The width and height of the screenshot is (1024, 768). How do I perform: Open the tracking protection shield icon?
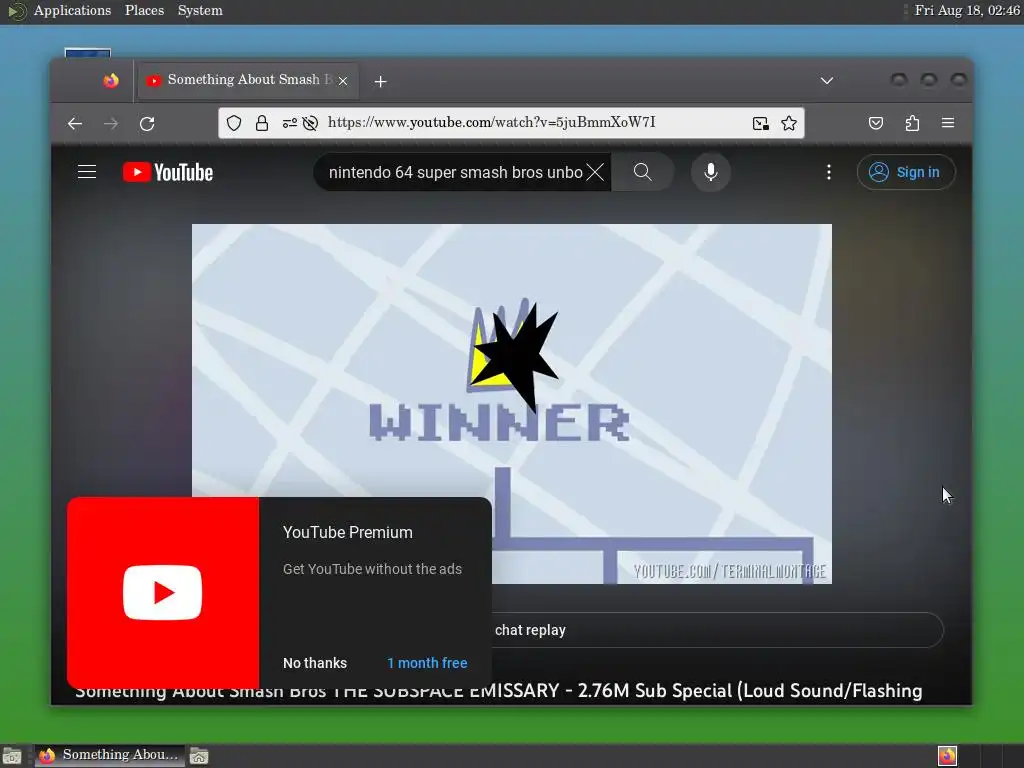click(234, 123)
